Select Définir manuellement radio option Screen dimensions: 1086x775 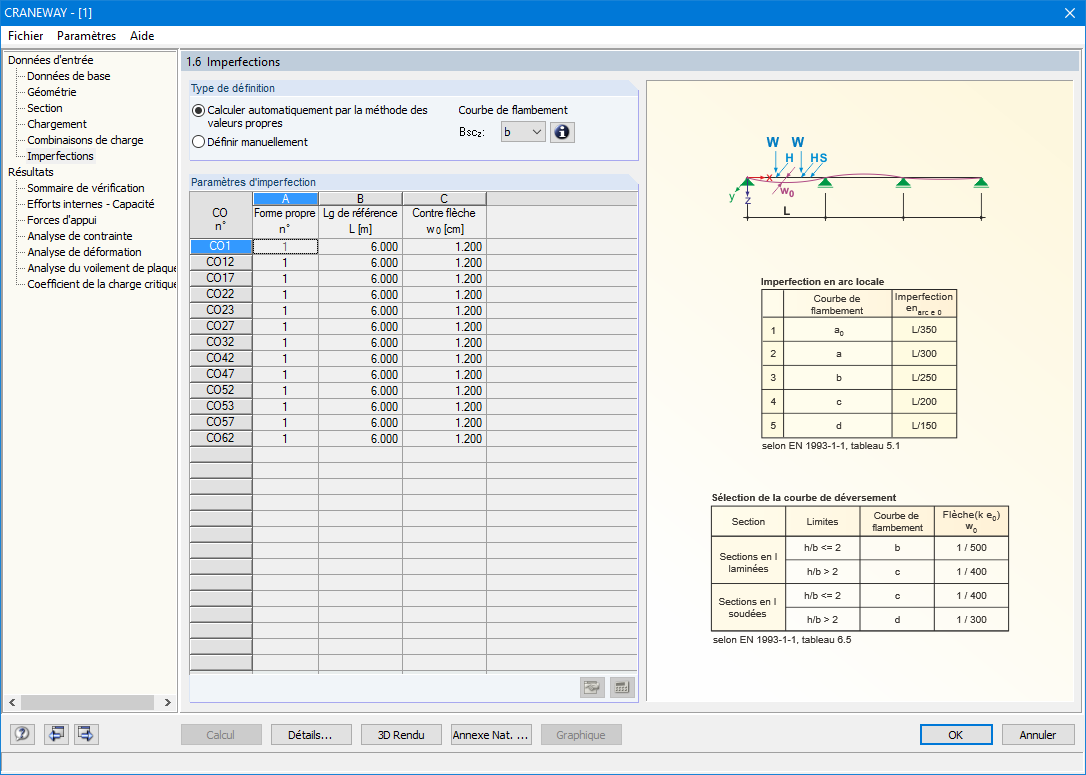(x=199, y=142)
